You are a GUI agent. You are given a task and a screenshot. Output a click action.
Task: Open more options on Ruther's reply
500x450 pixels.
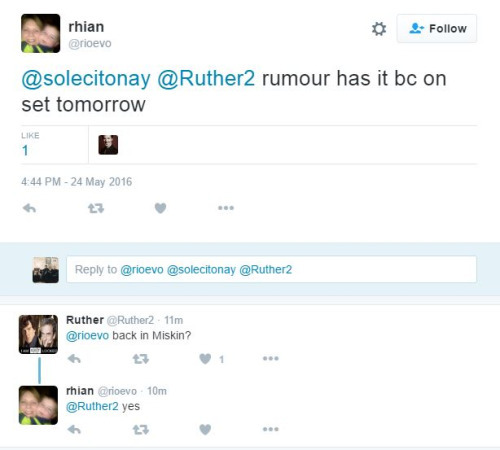tap(271, 359)
